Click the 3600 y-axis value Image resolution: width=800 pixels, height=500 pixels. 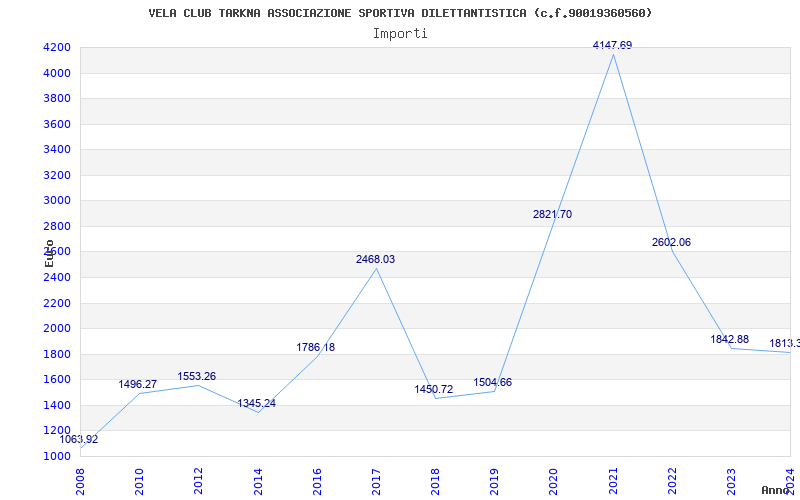point(58,124)
